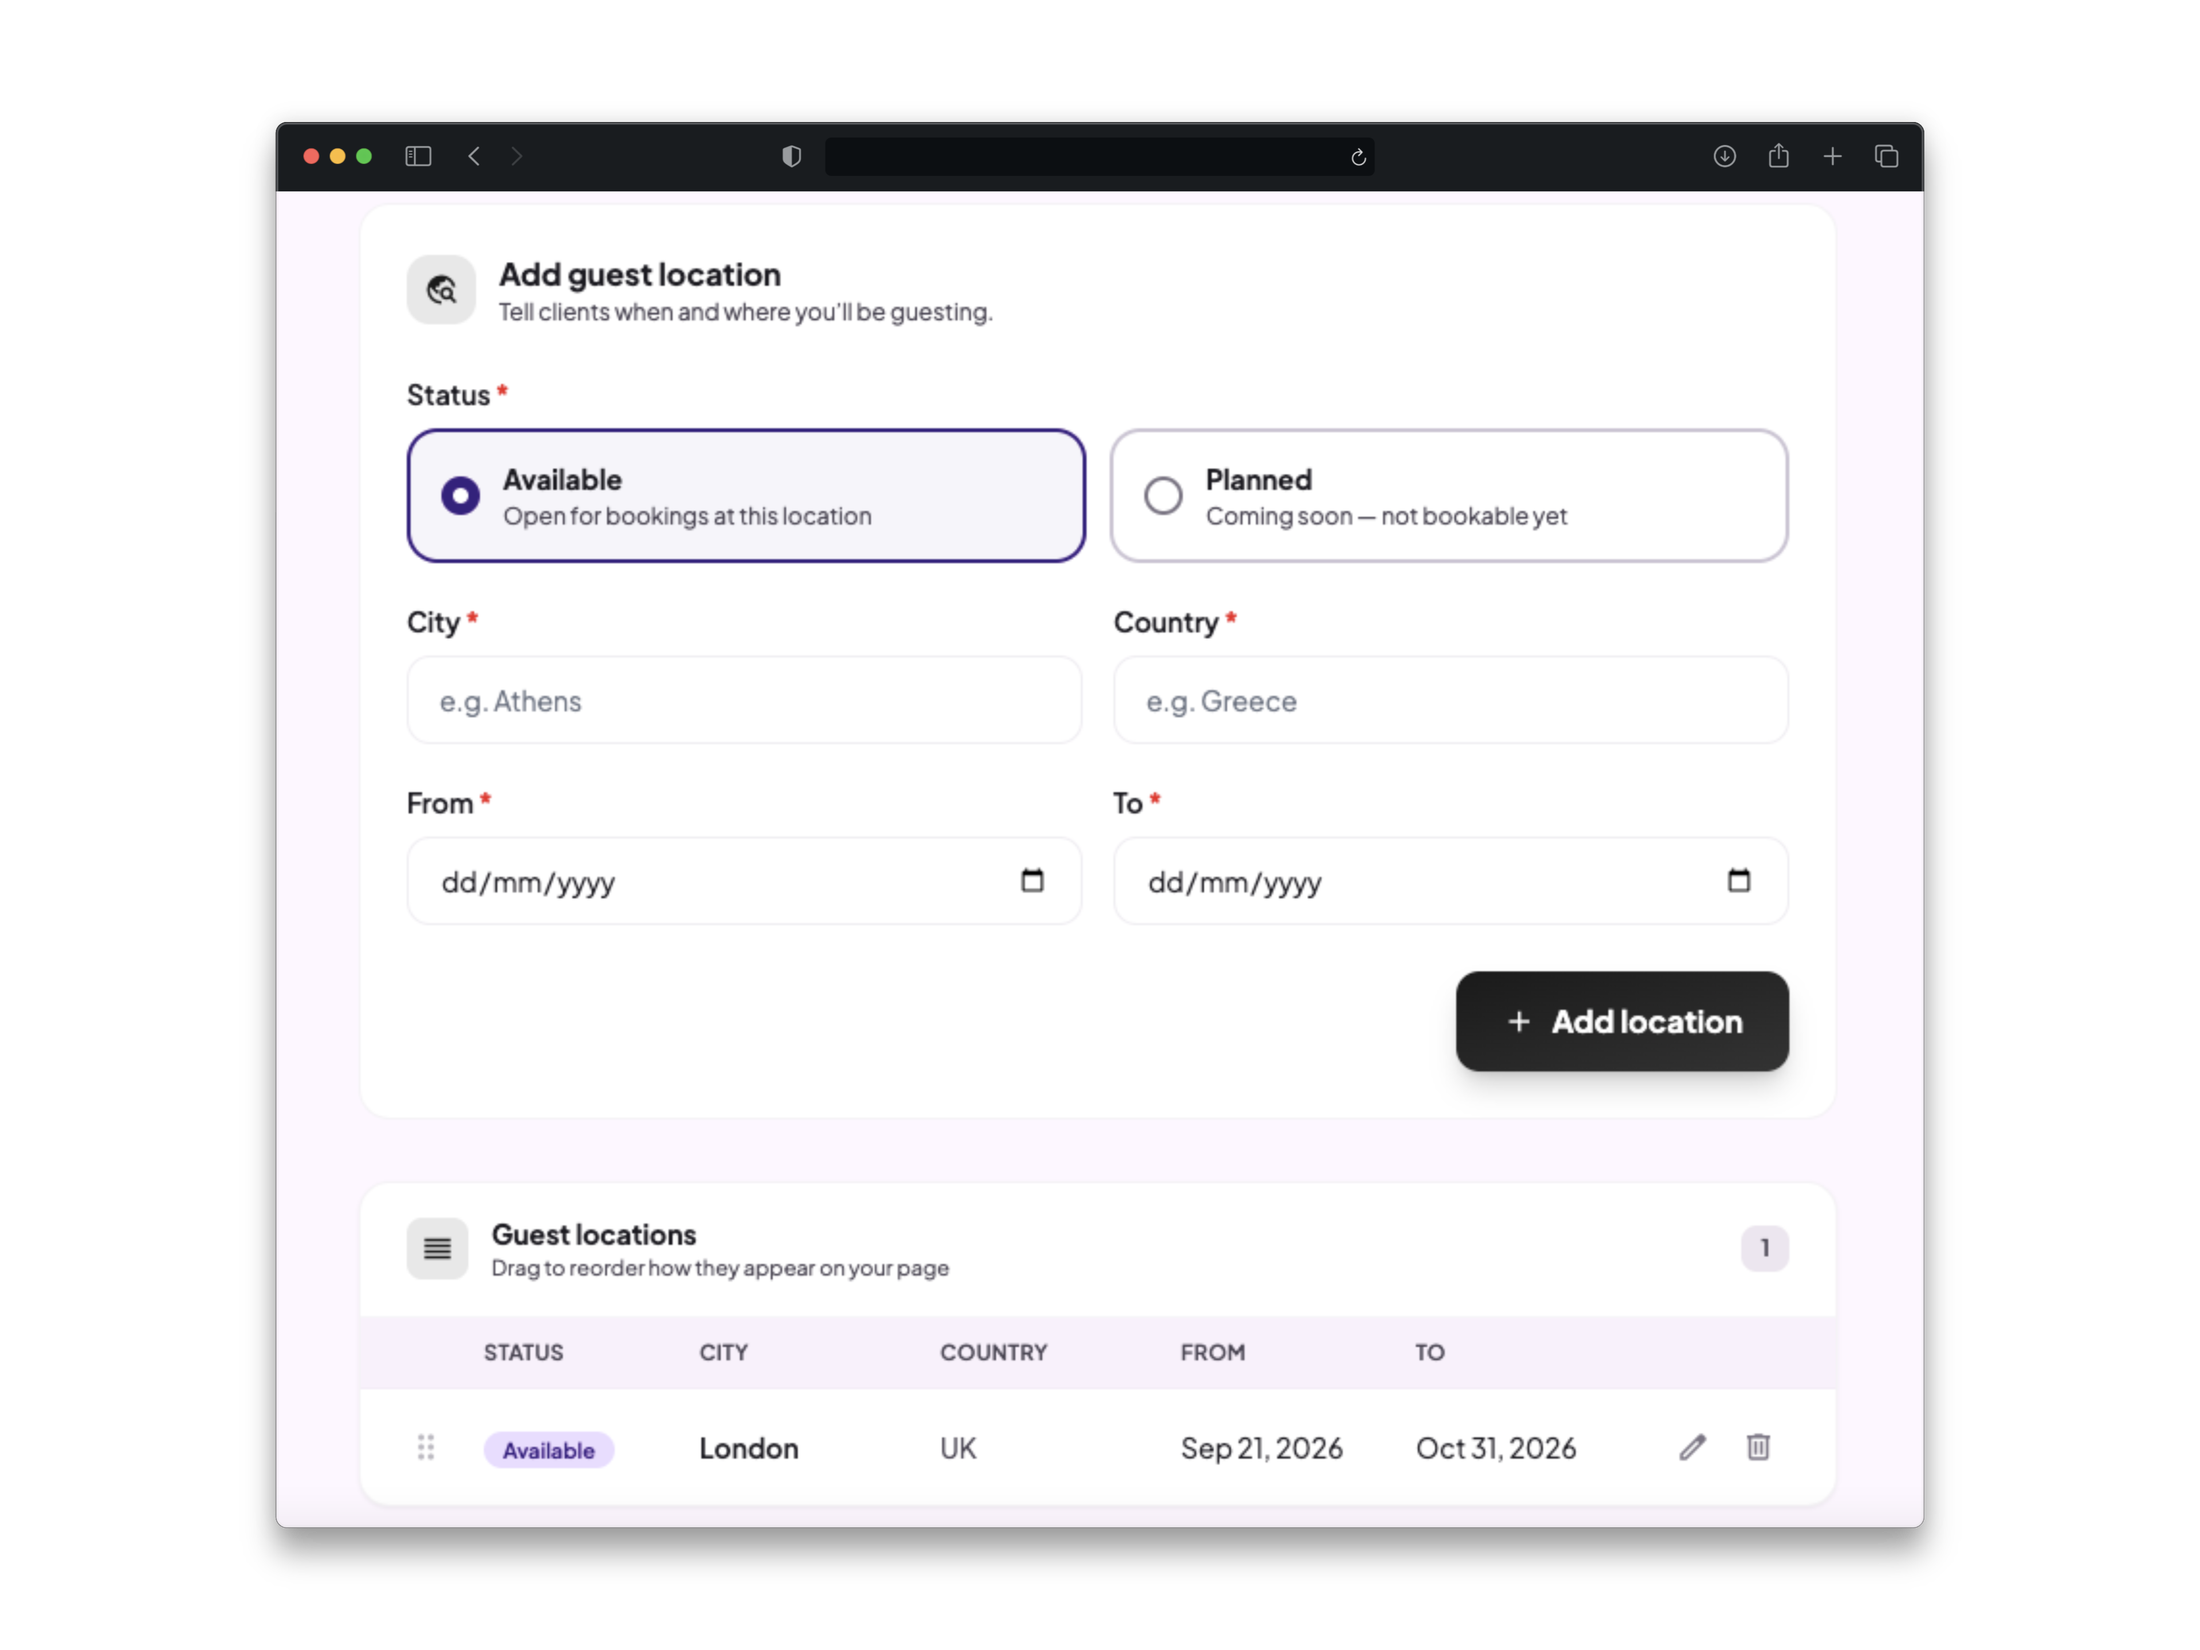Show the tab overview icon
The width and height of the screenshot is (2200, 1650).
point(1886,156)
